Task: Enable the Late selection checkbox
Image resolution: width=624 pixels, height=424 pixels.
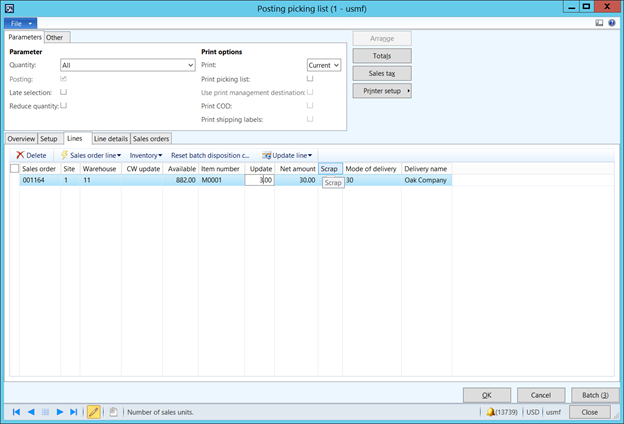Action: click(x=64, y=91)
